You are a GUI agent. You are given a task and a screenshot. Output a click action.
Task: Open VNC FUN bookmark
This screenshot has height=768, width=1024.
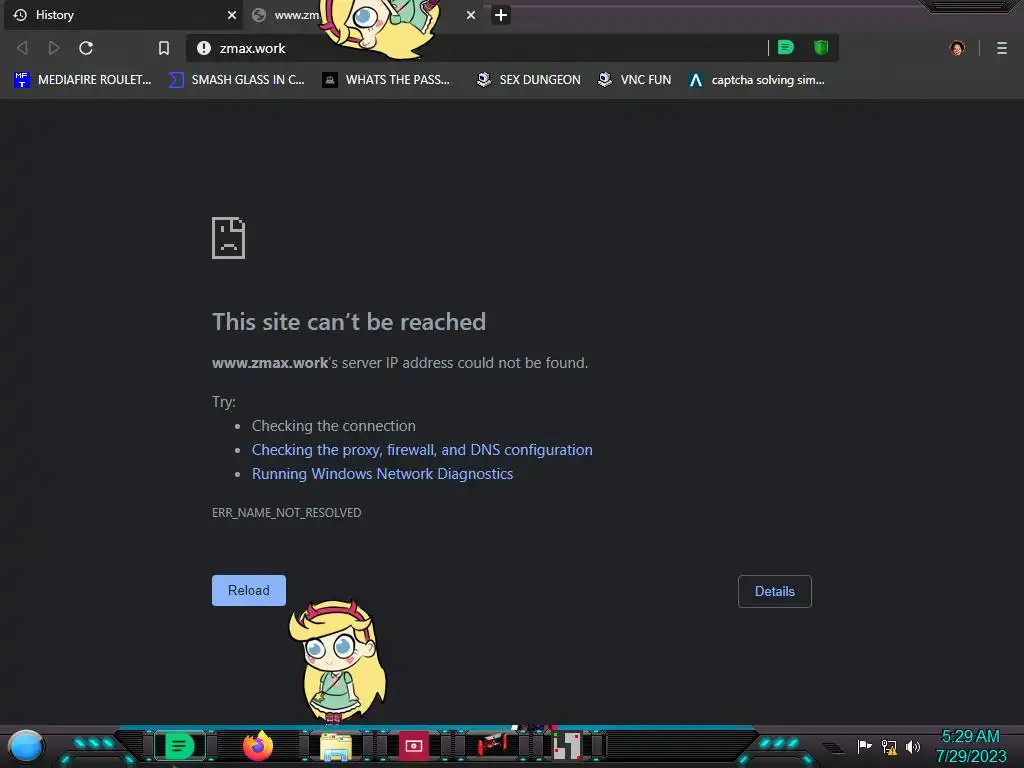click(x=635, y=80)
